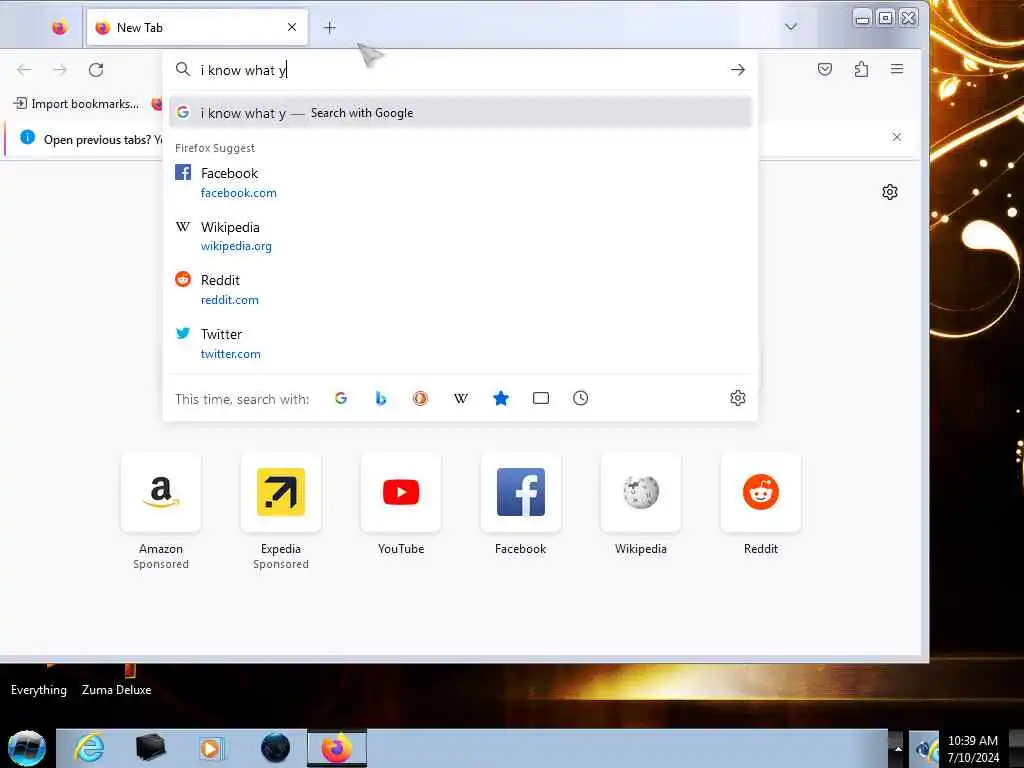
Task: Click Import bookmarks in bookmarks toolbar
Action: point(76,104)
